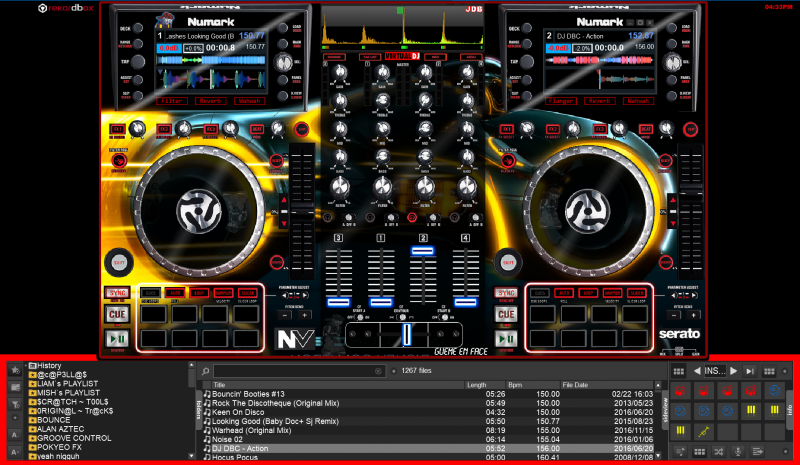Sort tracks by the Title column header

point(338,385)
